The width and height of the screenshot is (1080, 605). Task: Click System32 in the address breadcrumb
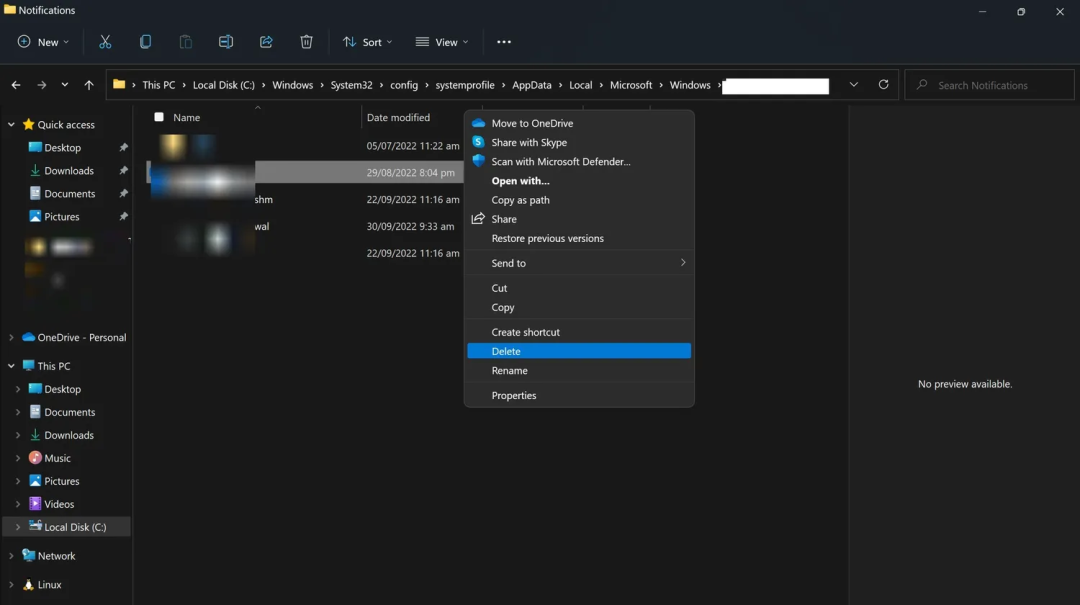(351, 85)
